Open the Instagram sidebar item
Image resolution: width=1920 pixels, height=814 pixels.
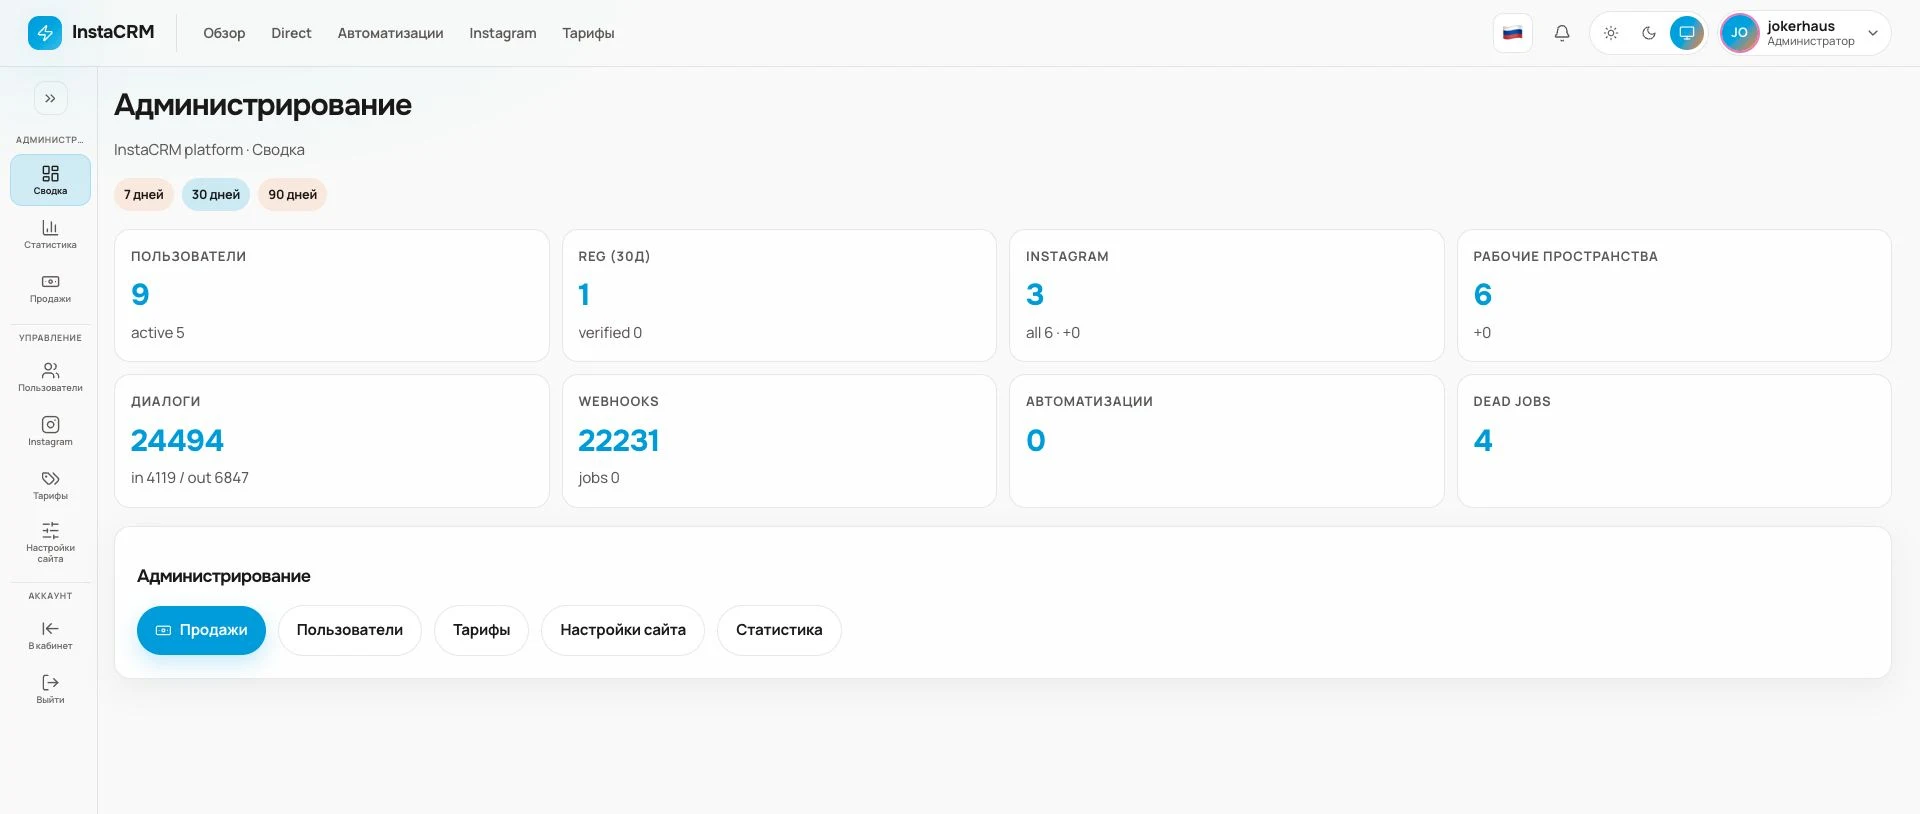(50, 431)
